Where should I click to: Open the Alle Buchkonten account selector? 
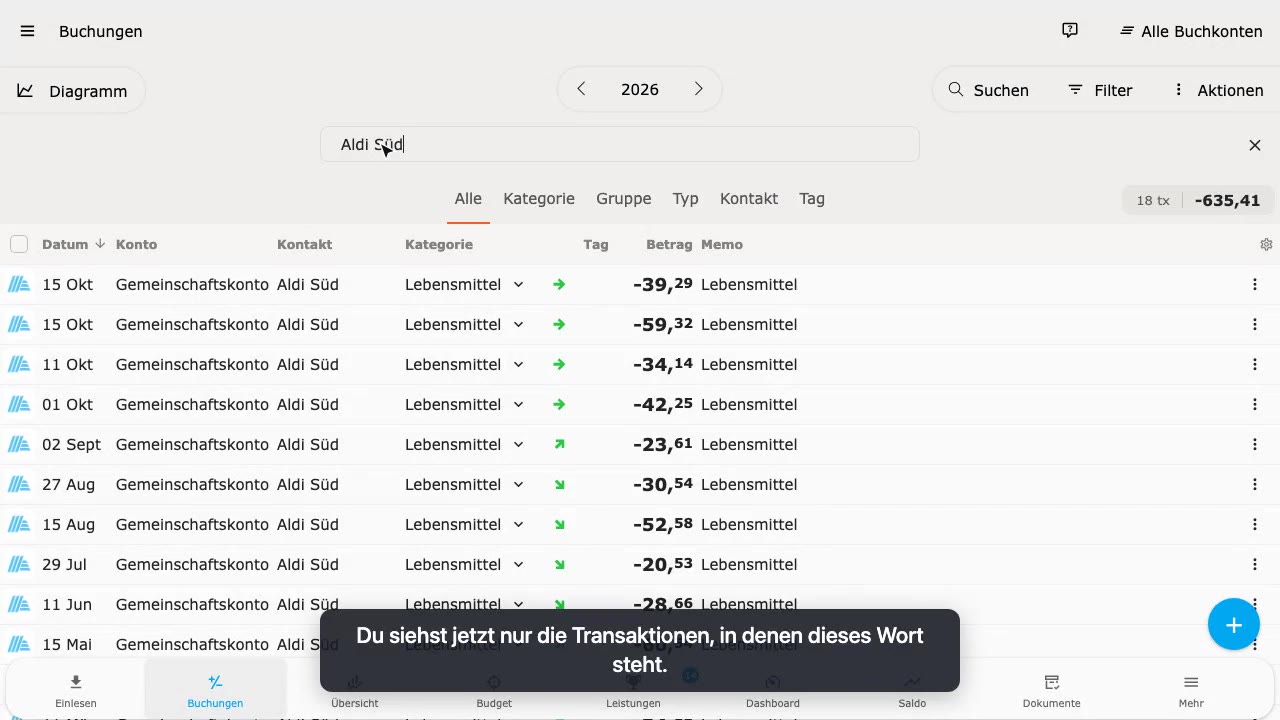pos(1191,31)
